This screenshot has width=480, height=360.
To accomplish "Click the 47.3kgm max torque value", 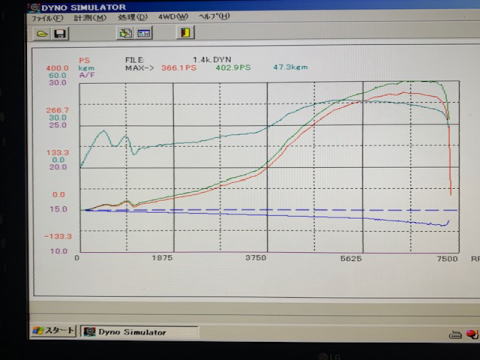I will point(290,67).
